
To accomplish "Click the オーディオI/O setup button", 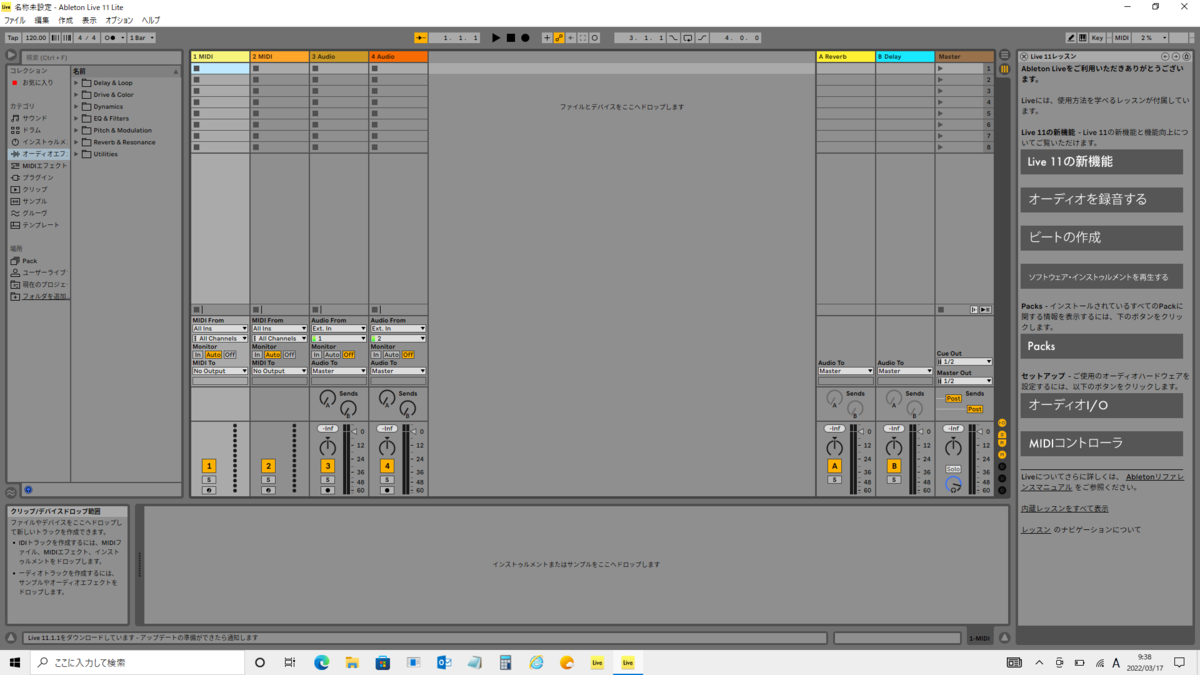I will pyautogui.click(x=1102, y=406).
